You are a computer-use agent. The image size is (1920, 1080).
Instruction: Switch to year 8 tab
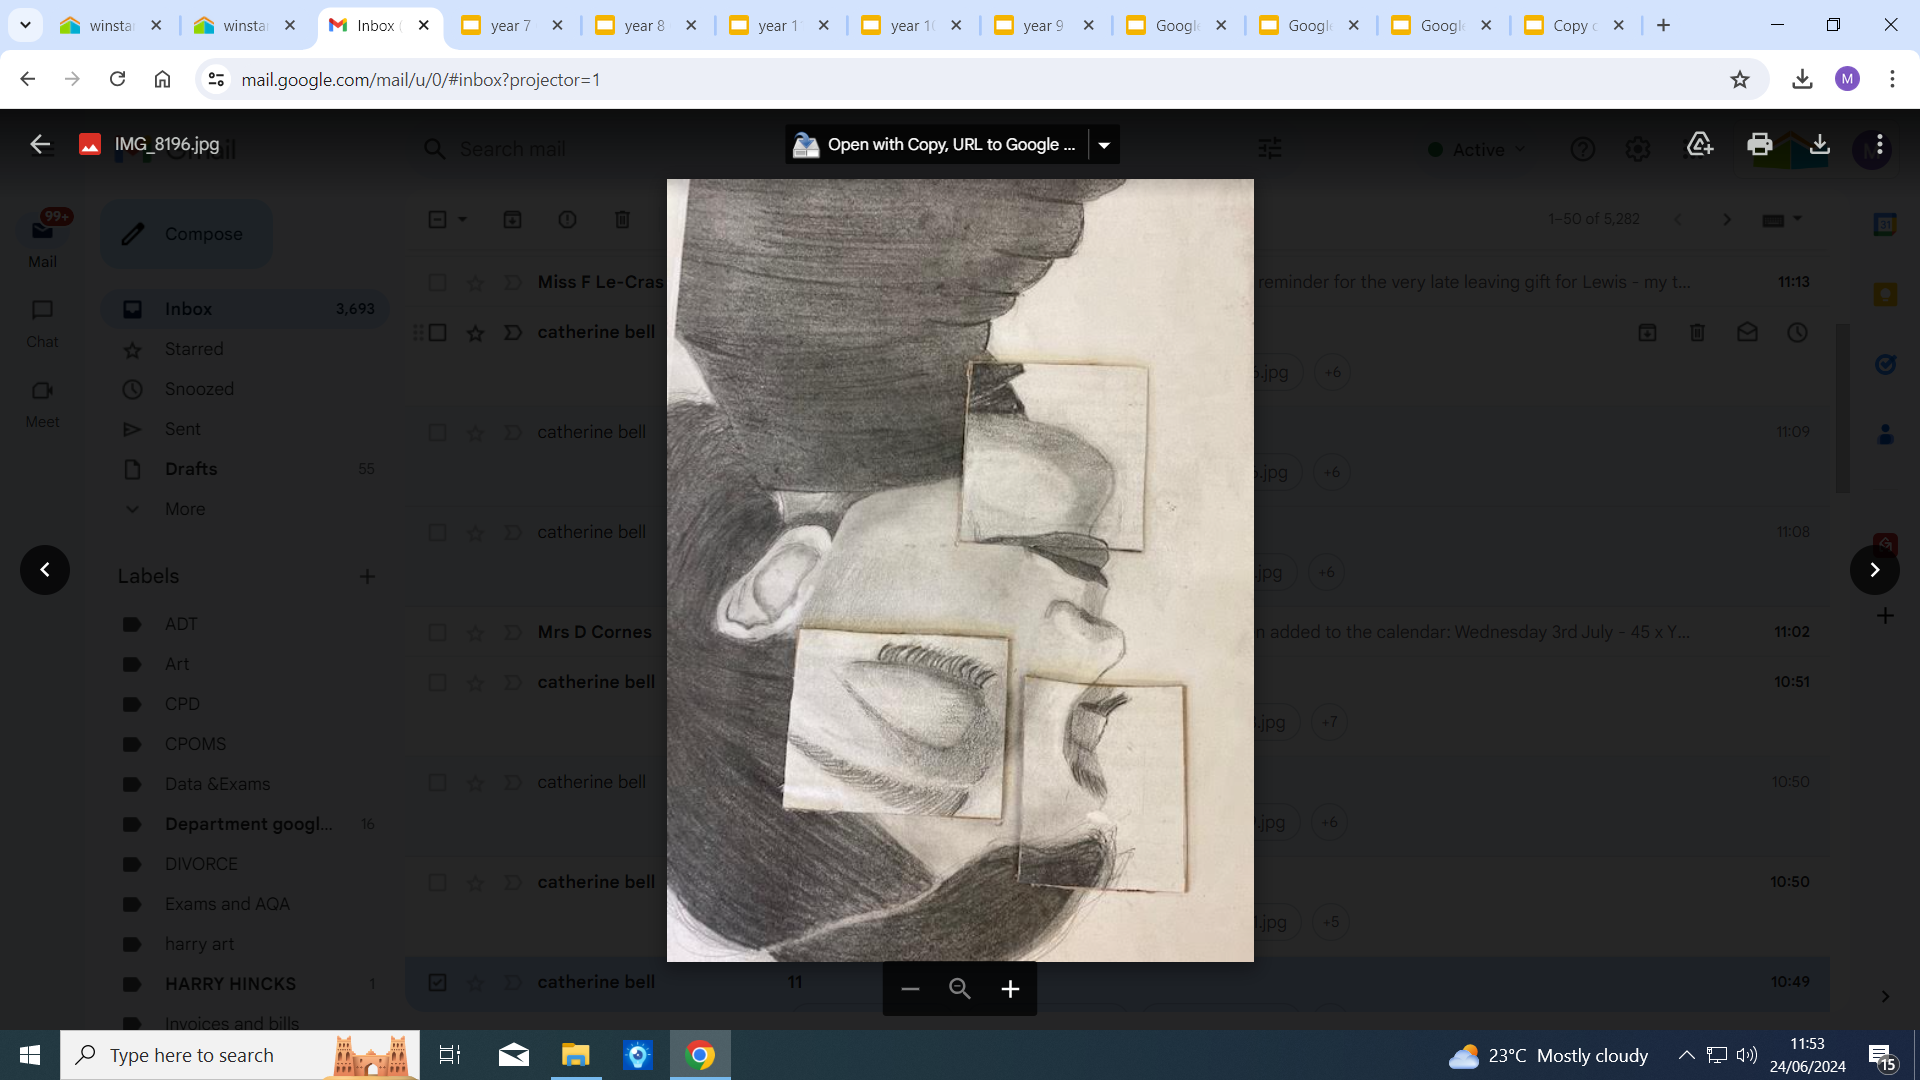click(x=644, y=25)
